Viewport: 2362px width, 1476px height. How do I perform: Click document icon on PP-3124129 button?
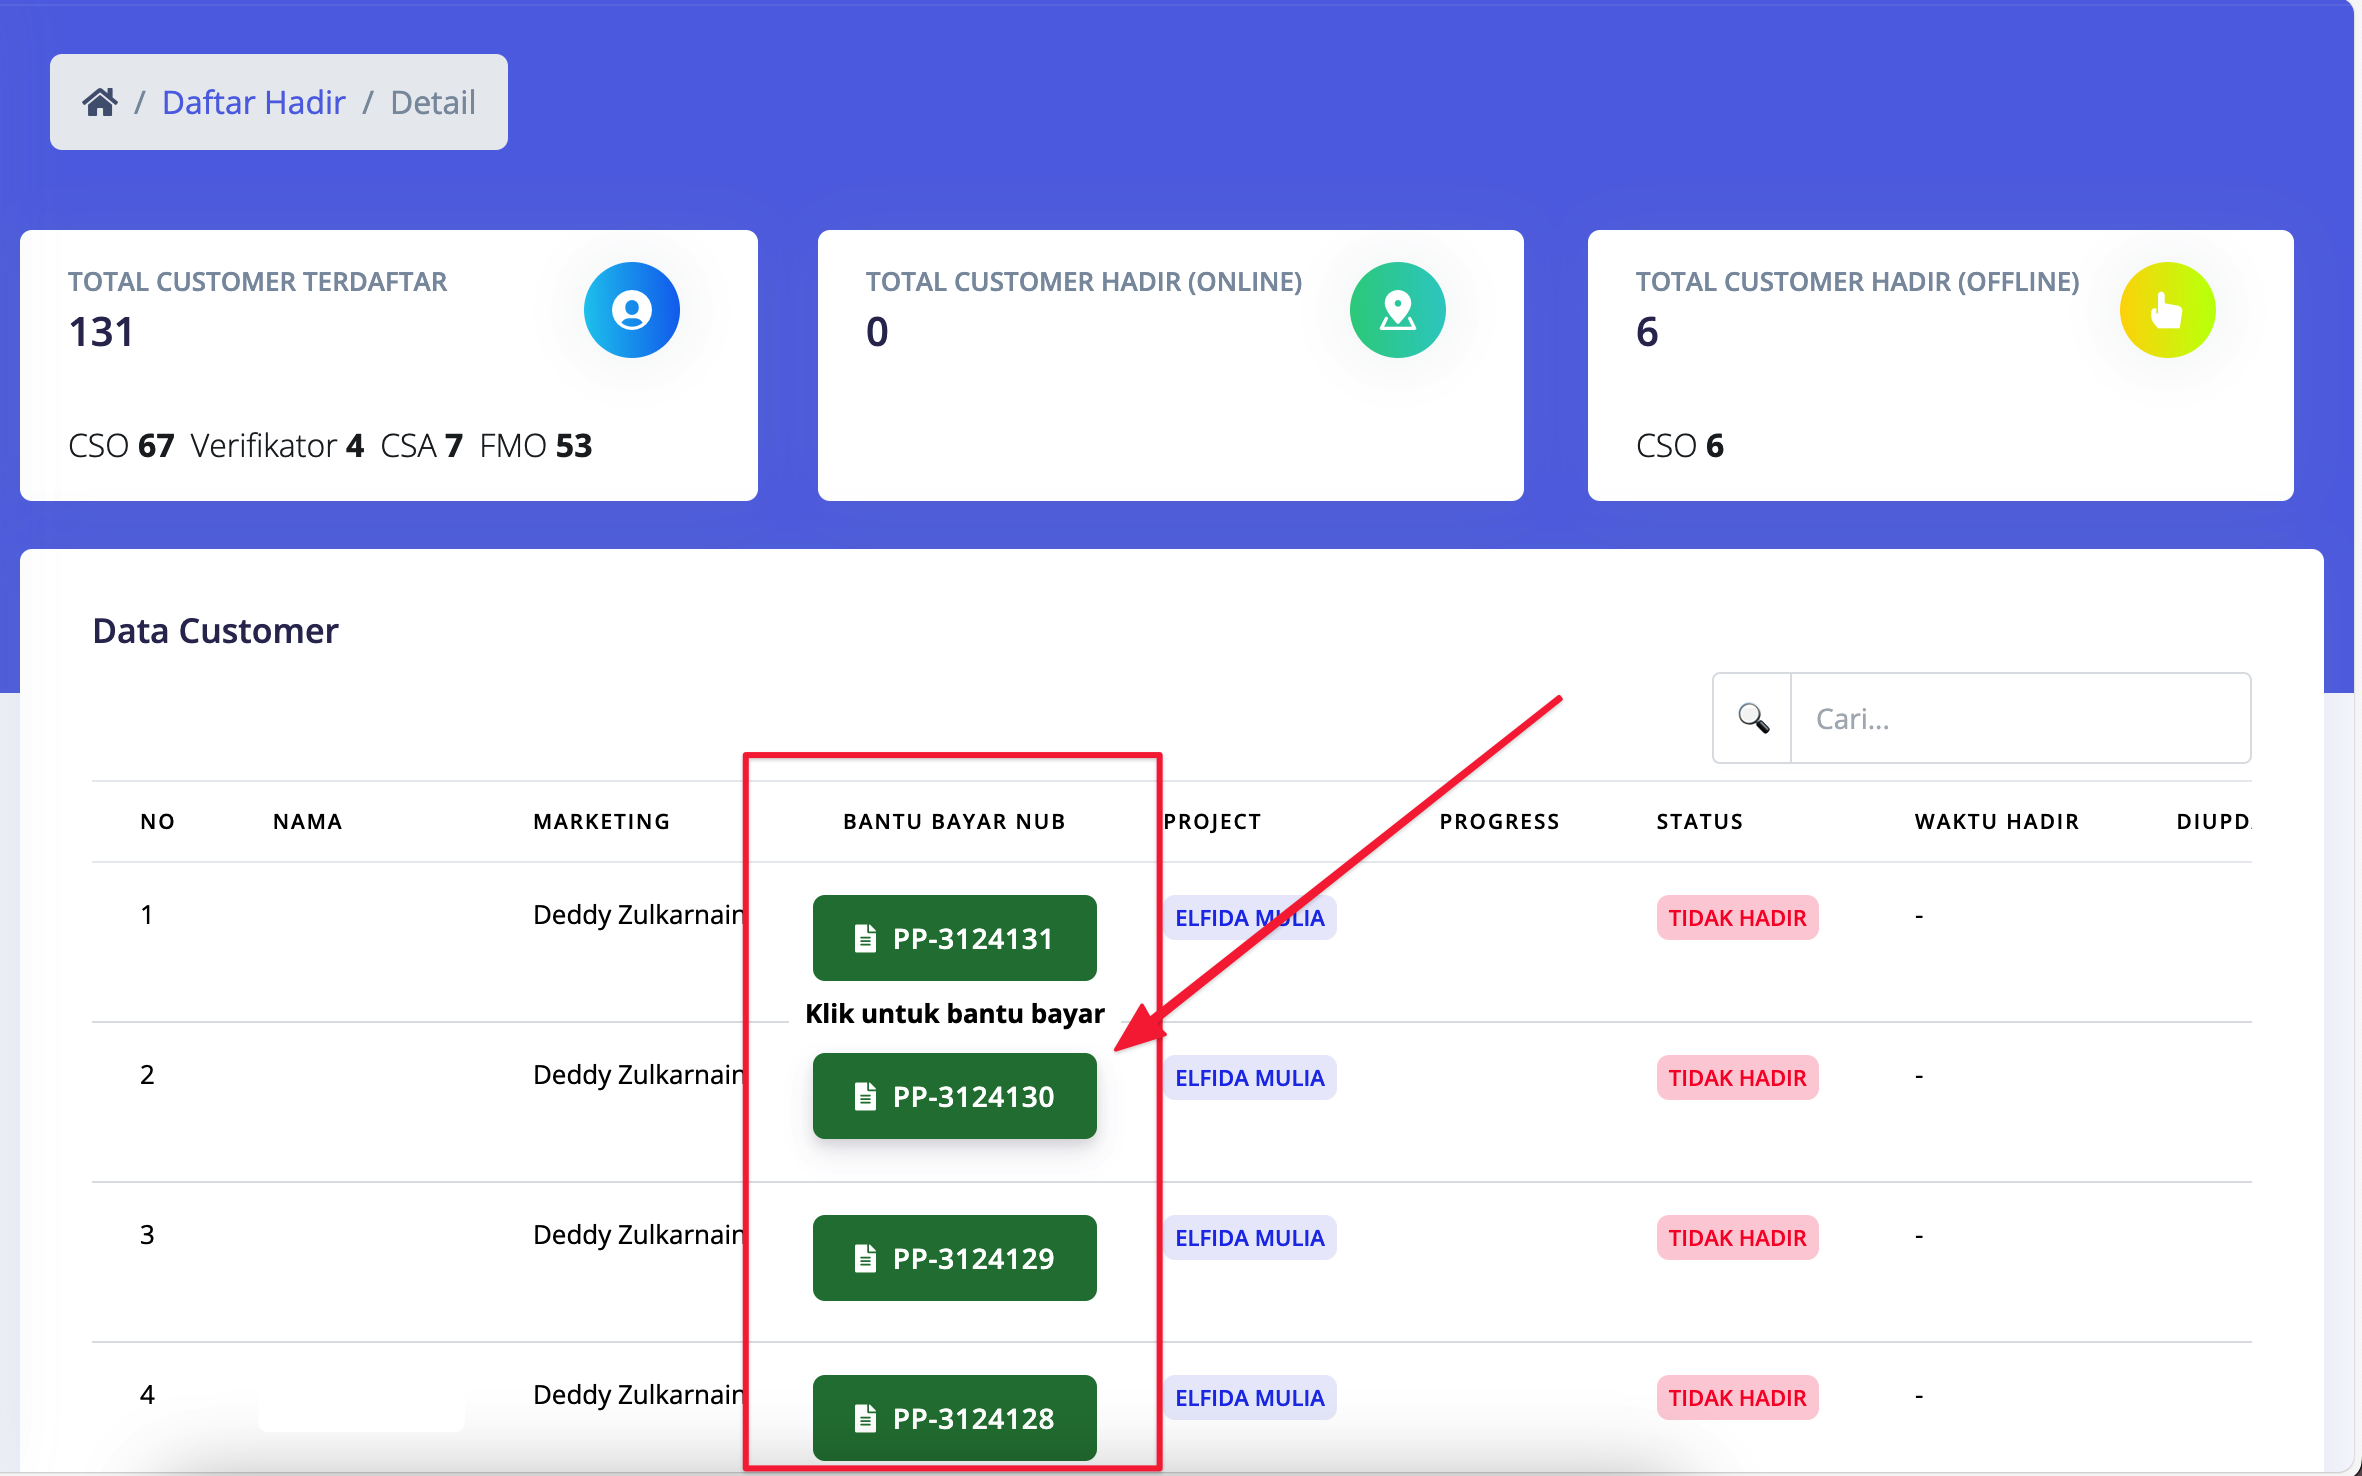click(x=865, y=1258)
